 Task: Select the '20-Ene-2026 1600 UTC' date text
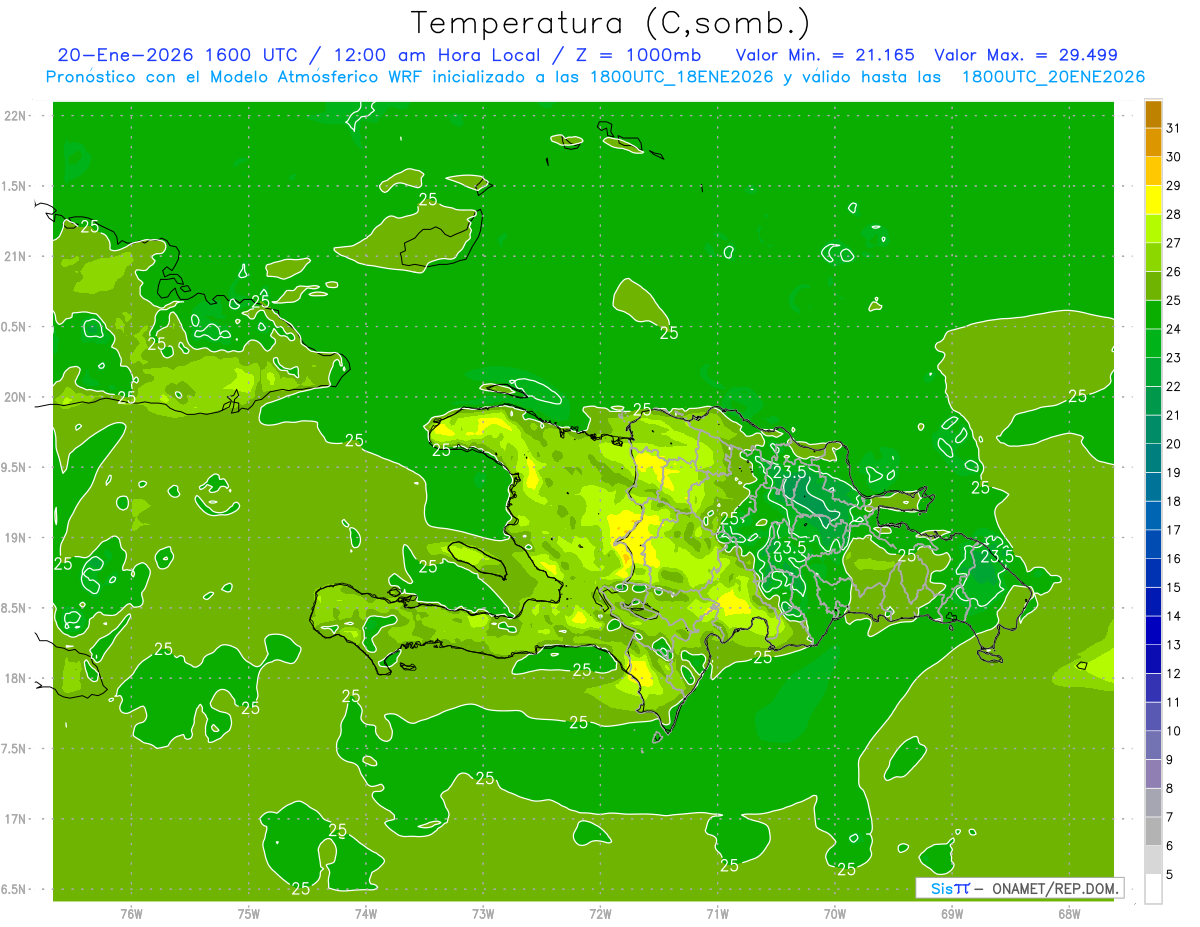pos(178,56)
